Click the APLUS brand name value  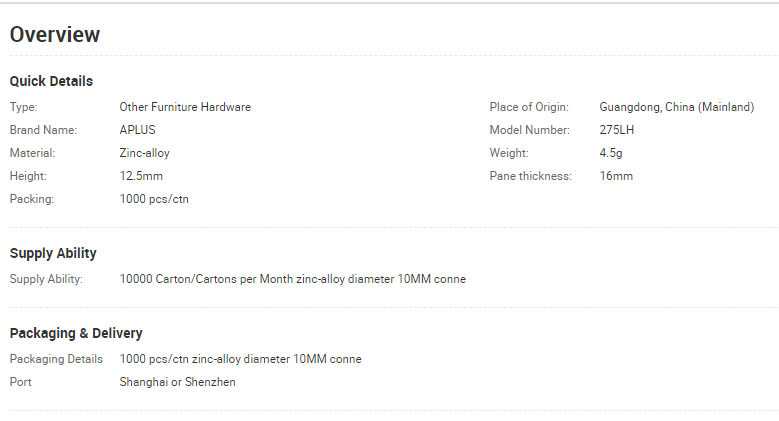click(137, 130)
